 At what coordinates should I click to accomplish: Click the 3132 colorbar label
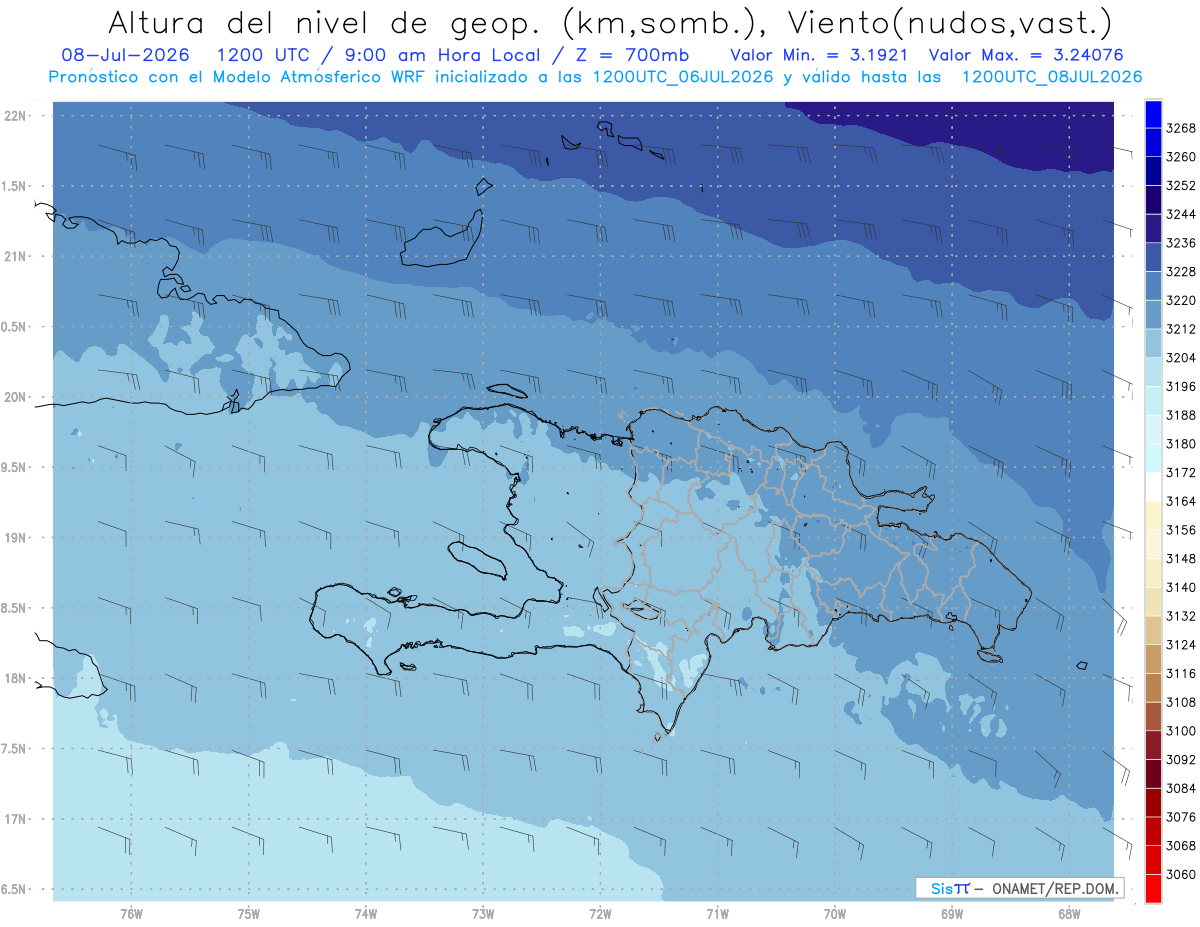(1181, 616)
